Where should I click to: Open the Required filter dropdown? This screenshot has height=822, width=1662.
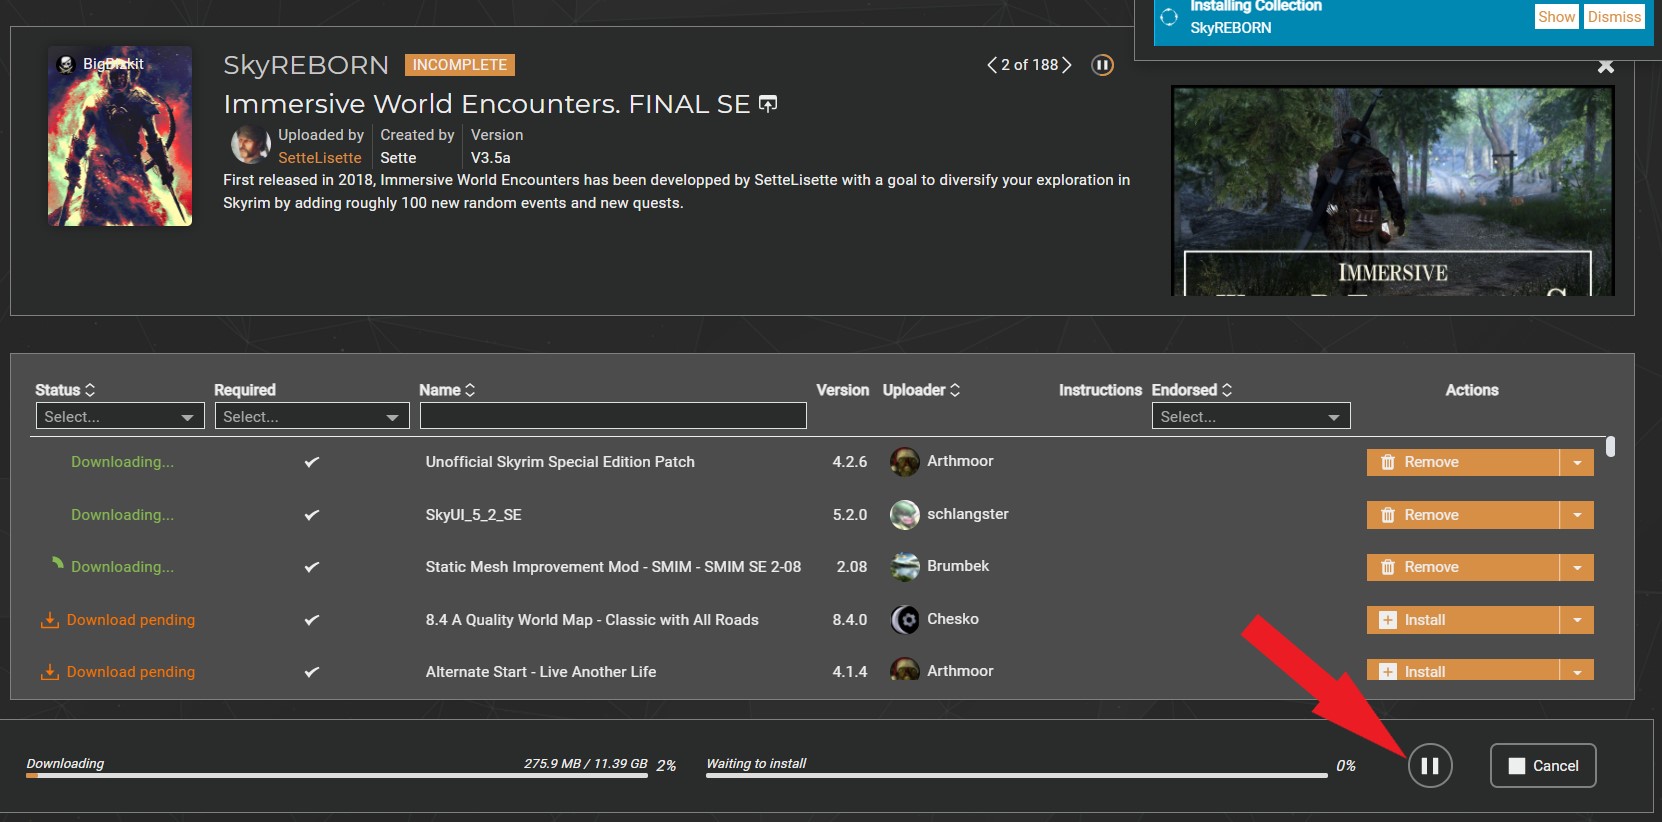(312, 416)
